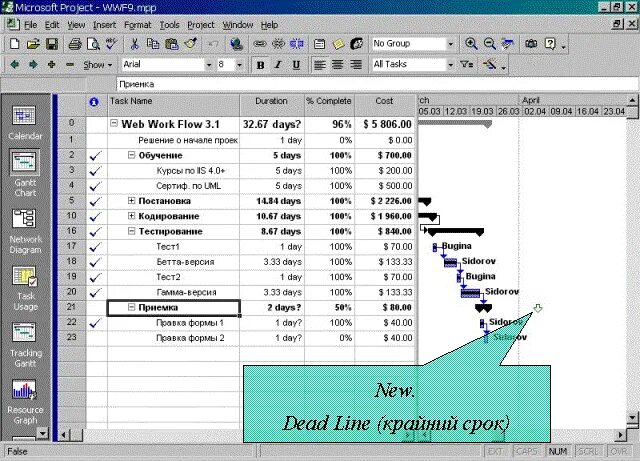Go To Selected Task icon
The width and height of the screenshot is (640, 461).
click(508, 44)
